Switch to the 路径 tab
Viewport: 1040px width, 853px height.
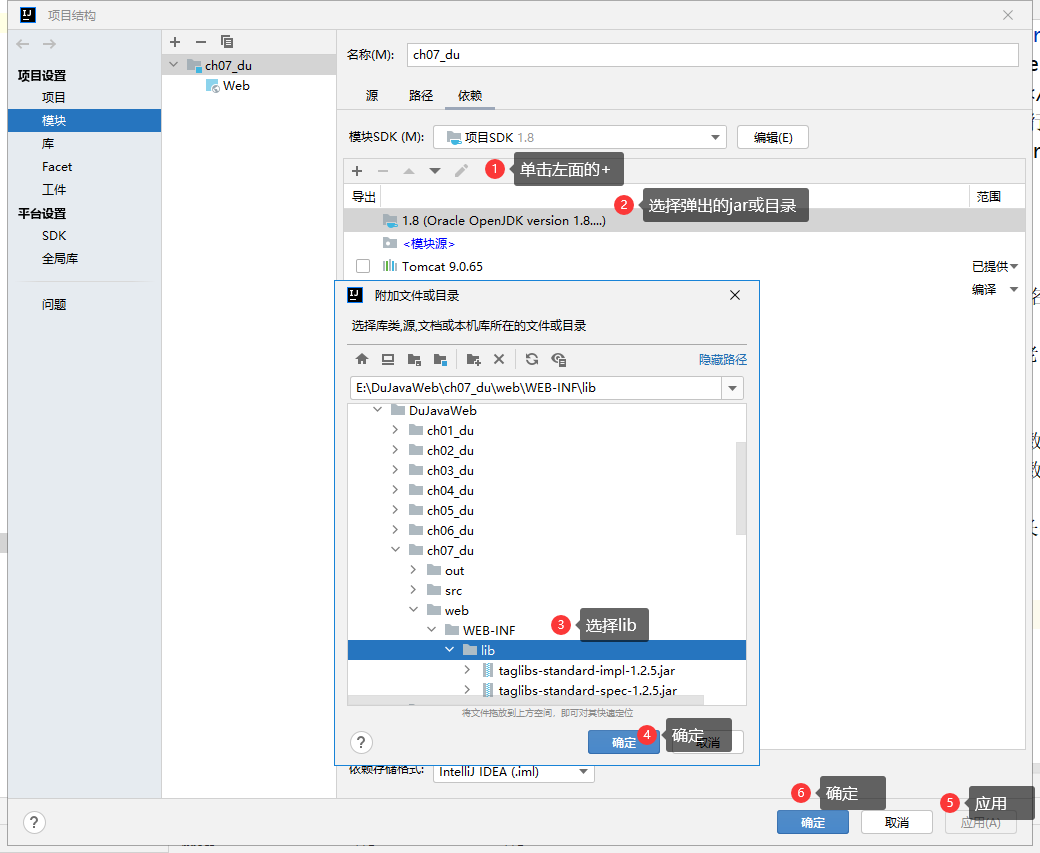pyautogui.click(x=421, y=96)
